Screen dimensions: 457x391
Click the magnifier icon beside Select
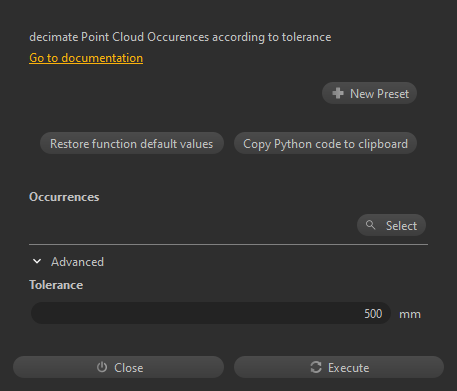370,225
